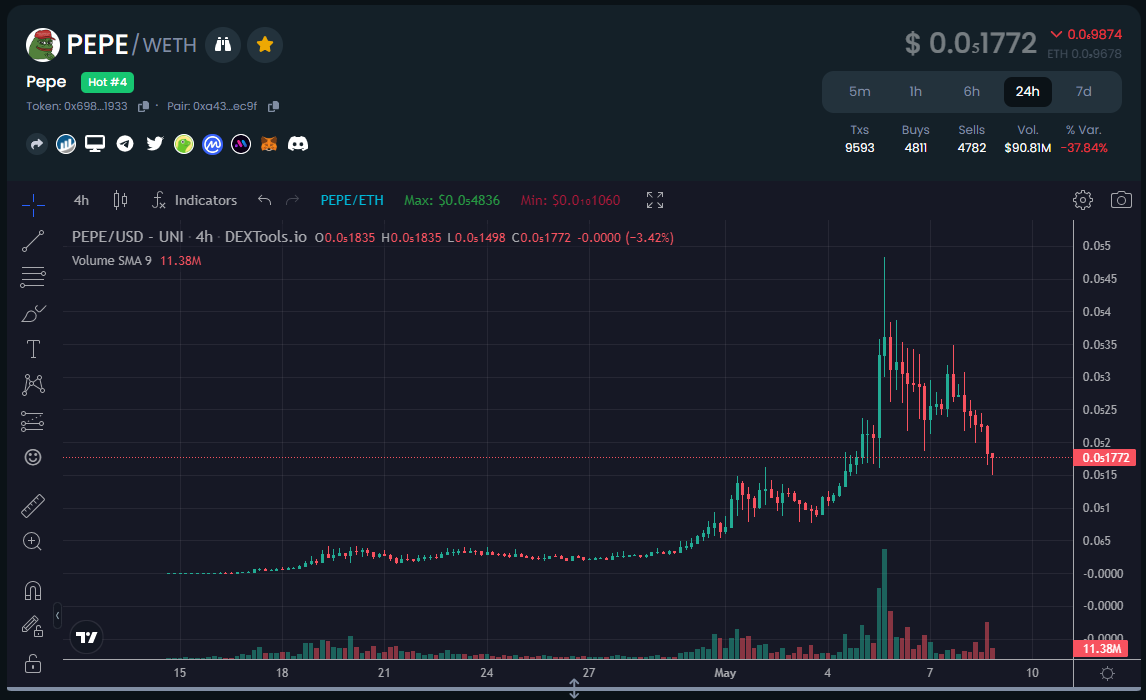
Task: Select the 7d stats tab
Action: tap(1083, 92)
